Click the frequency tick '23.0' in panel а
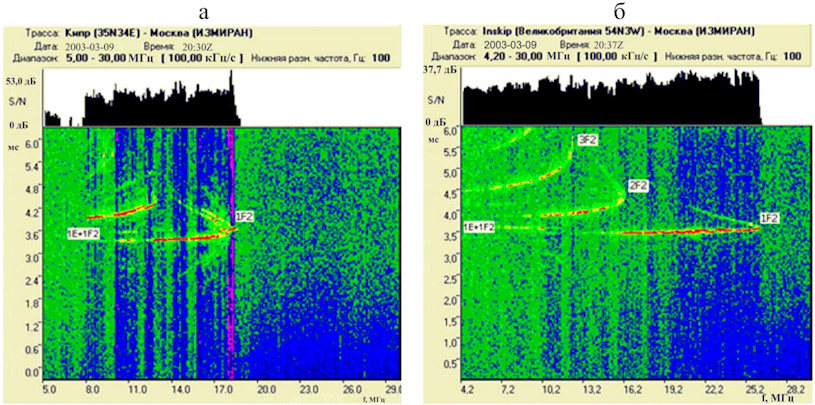 [309, 388]
